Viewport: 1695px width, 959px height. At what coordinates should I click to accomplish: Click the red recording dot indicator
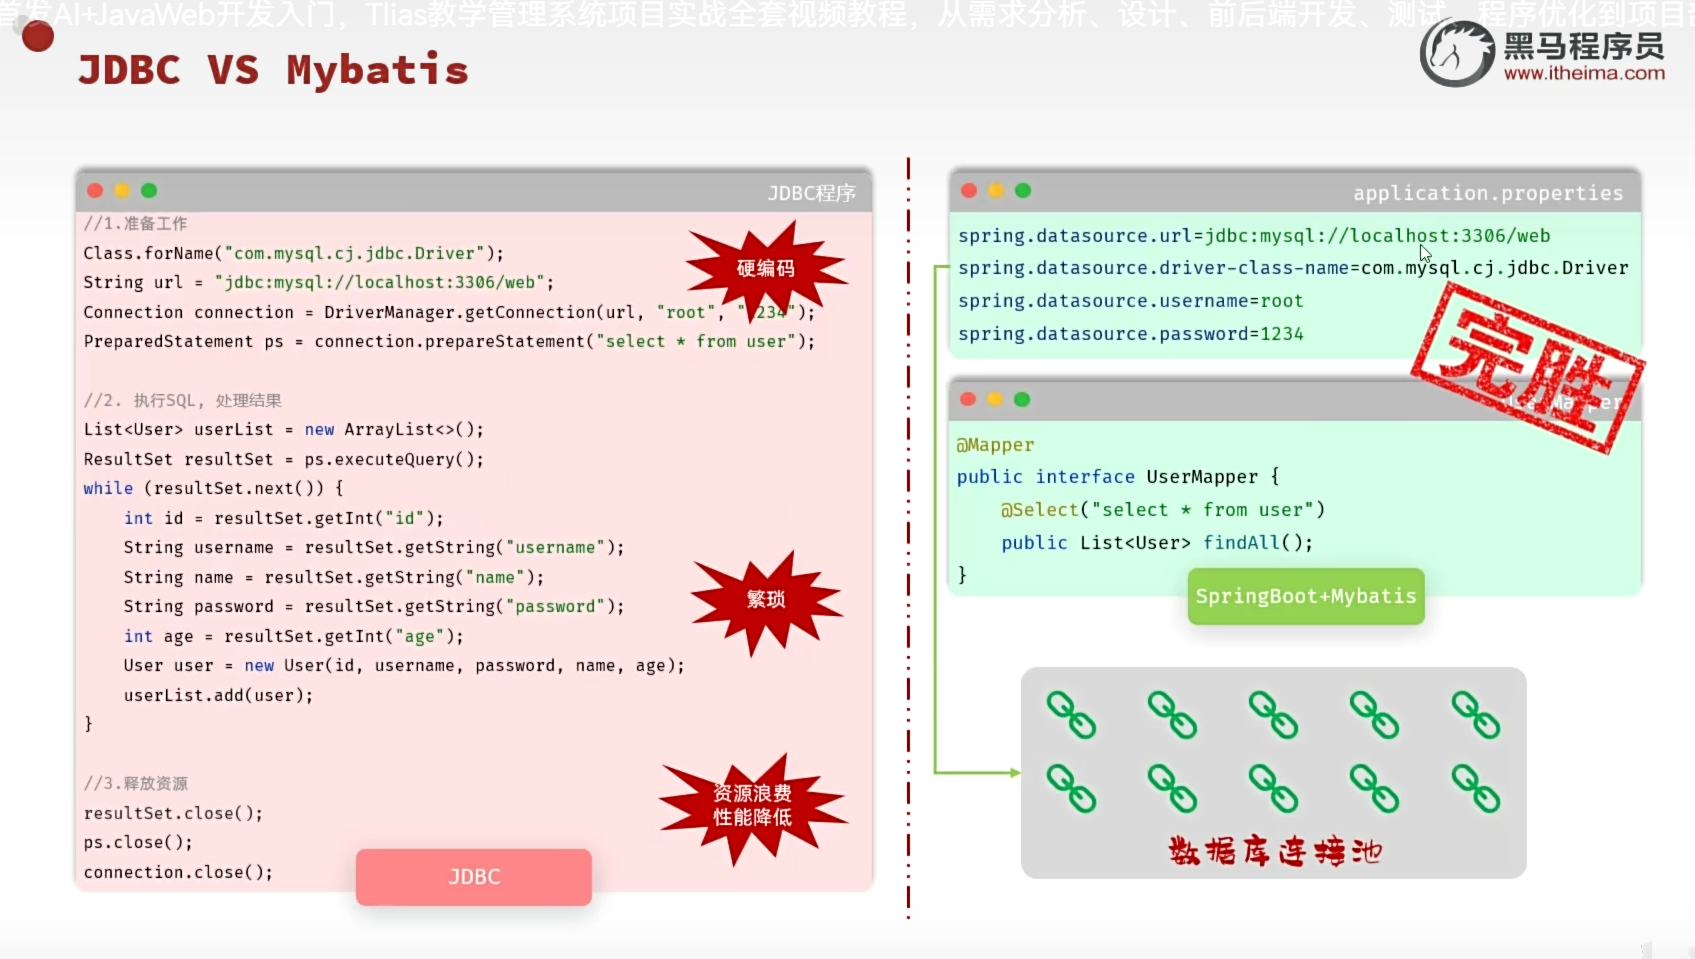(x=38, y=36)
